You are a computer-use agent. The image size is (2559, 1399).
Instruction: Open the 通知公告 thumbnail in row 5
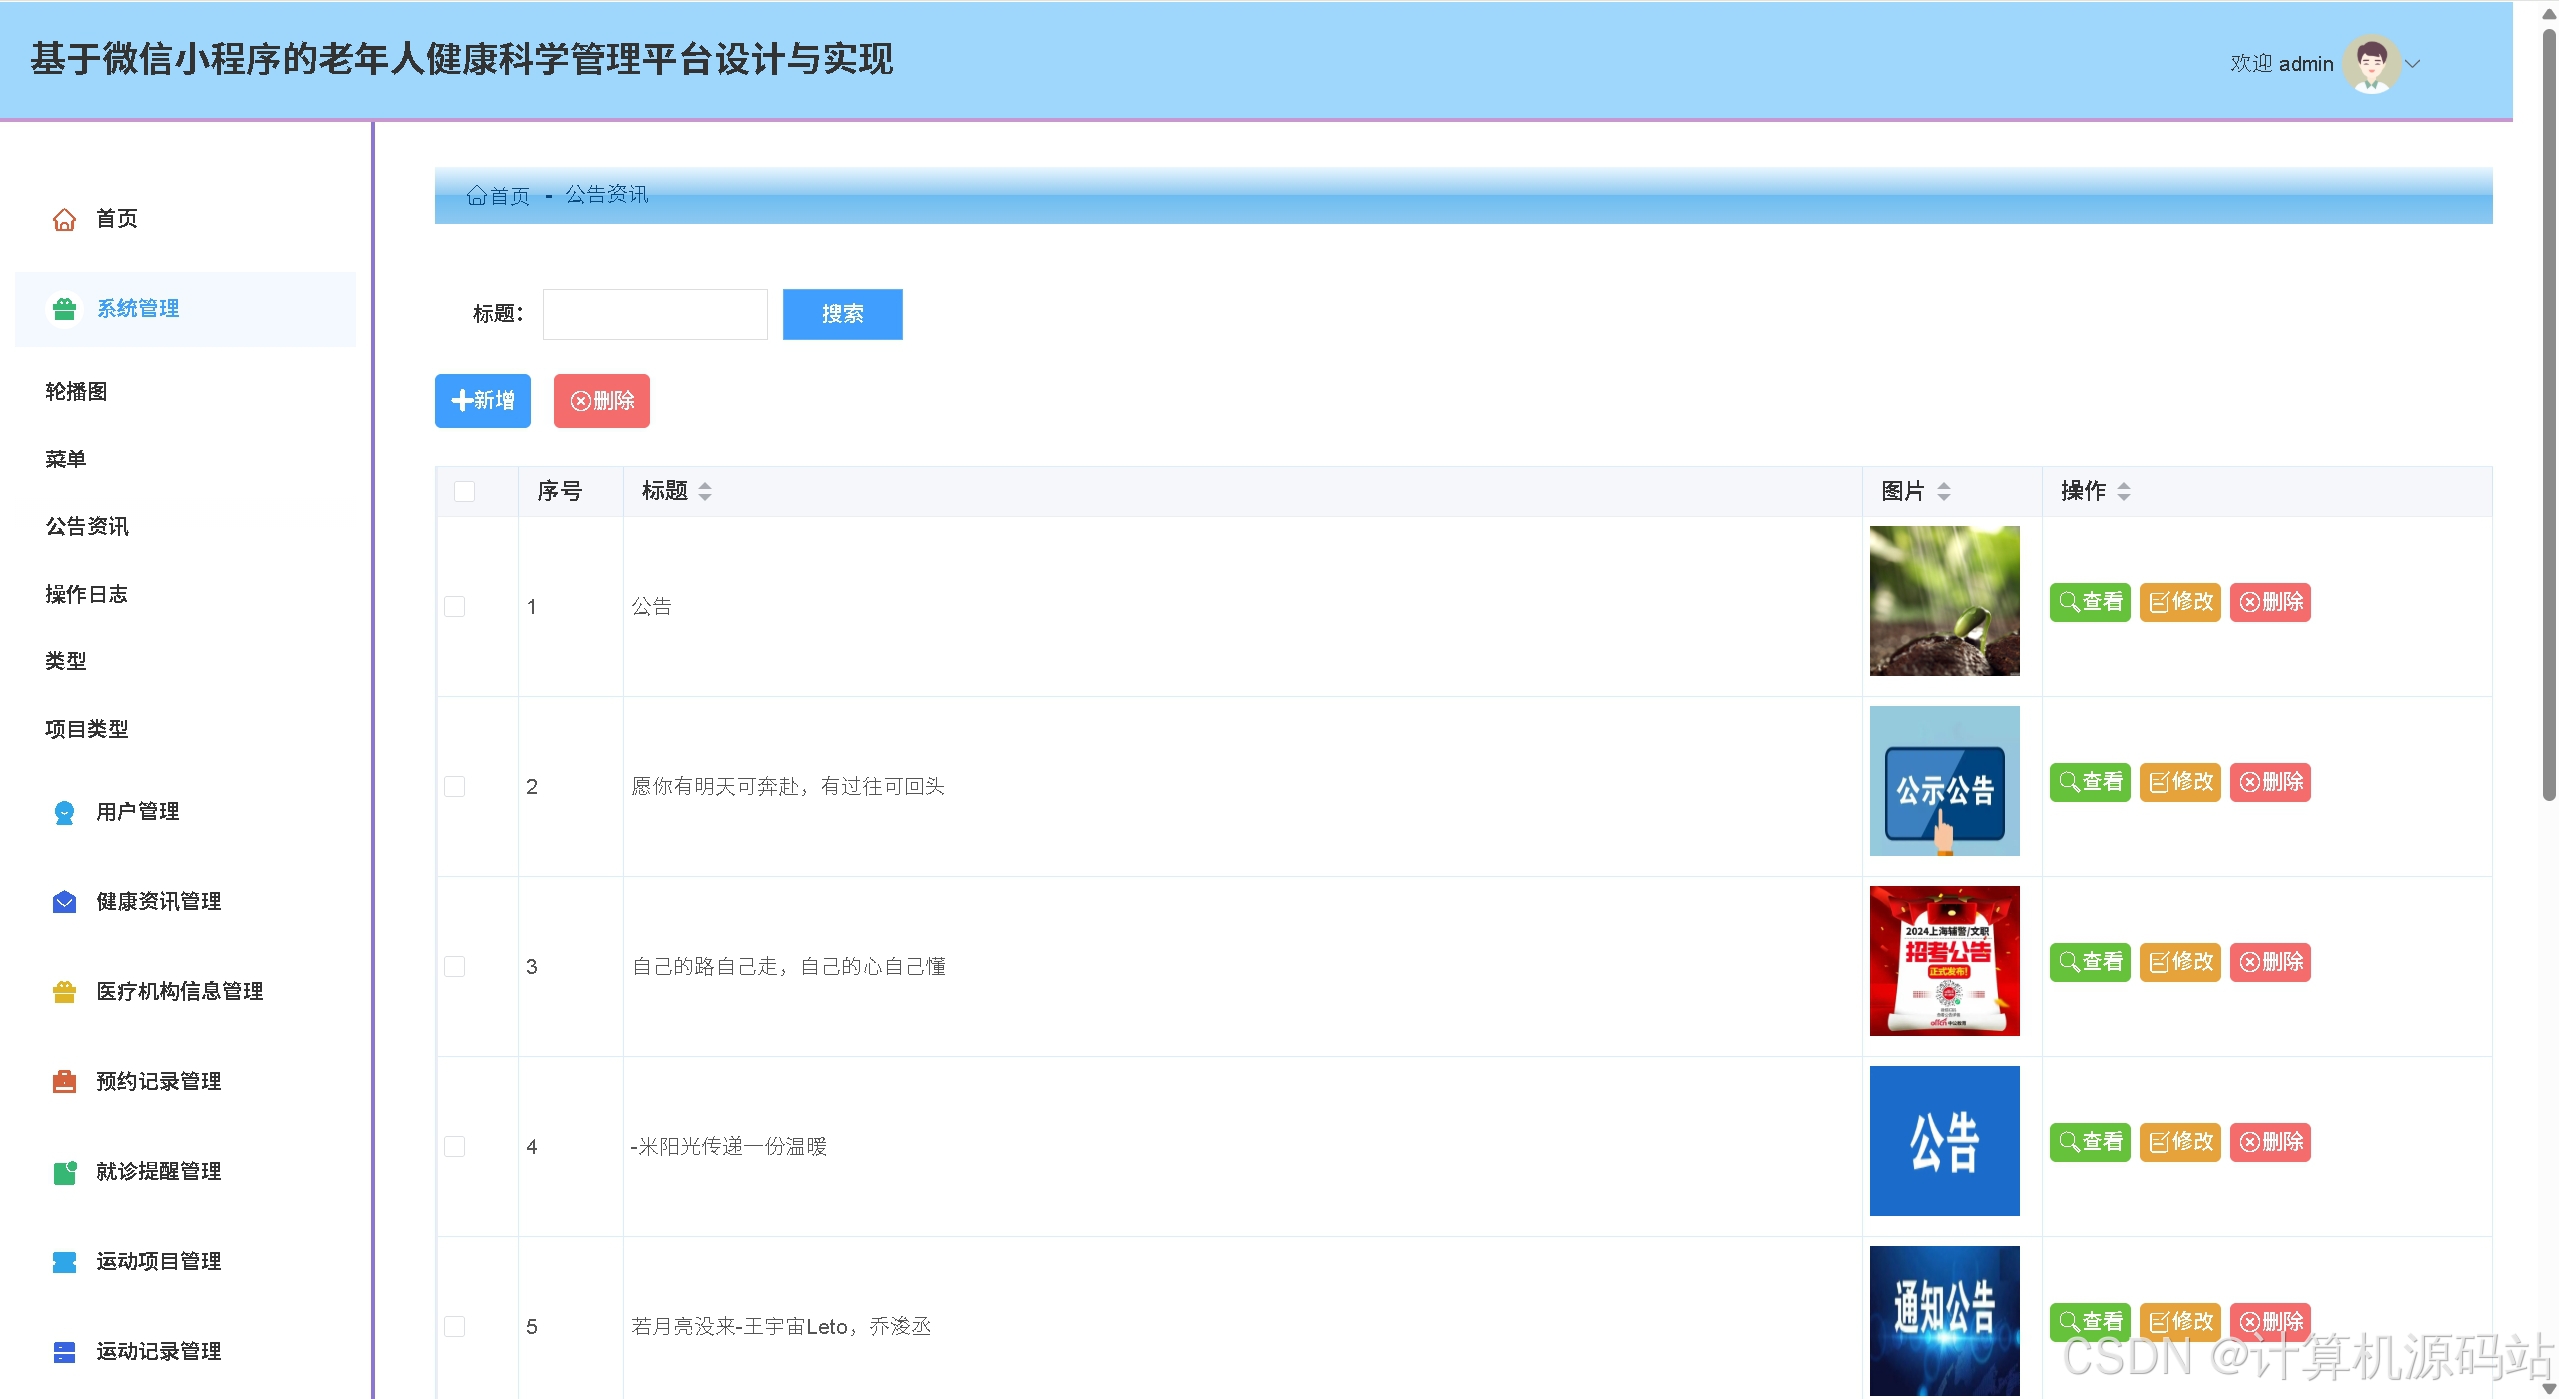[x=1944, y=1321]
